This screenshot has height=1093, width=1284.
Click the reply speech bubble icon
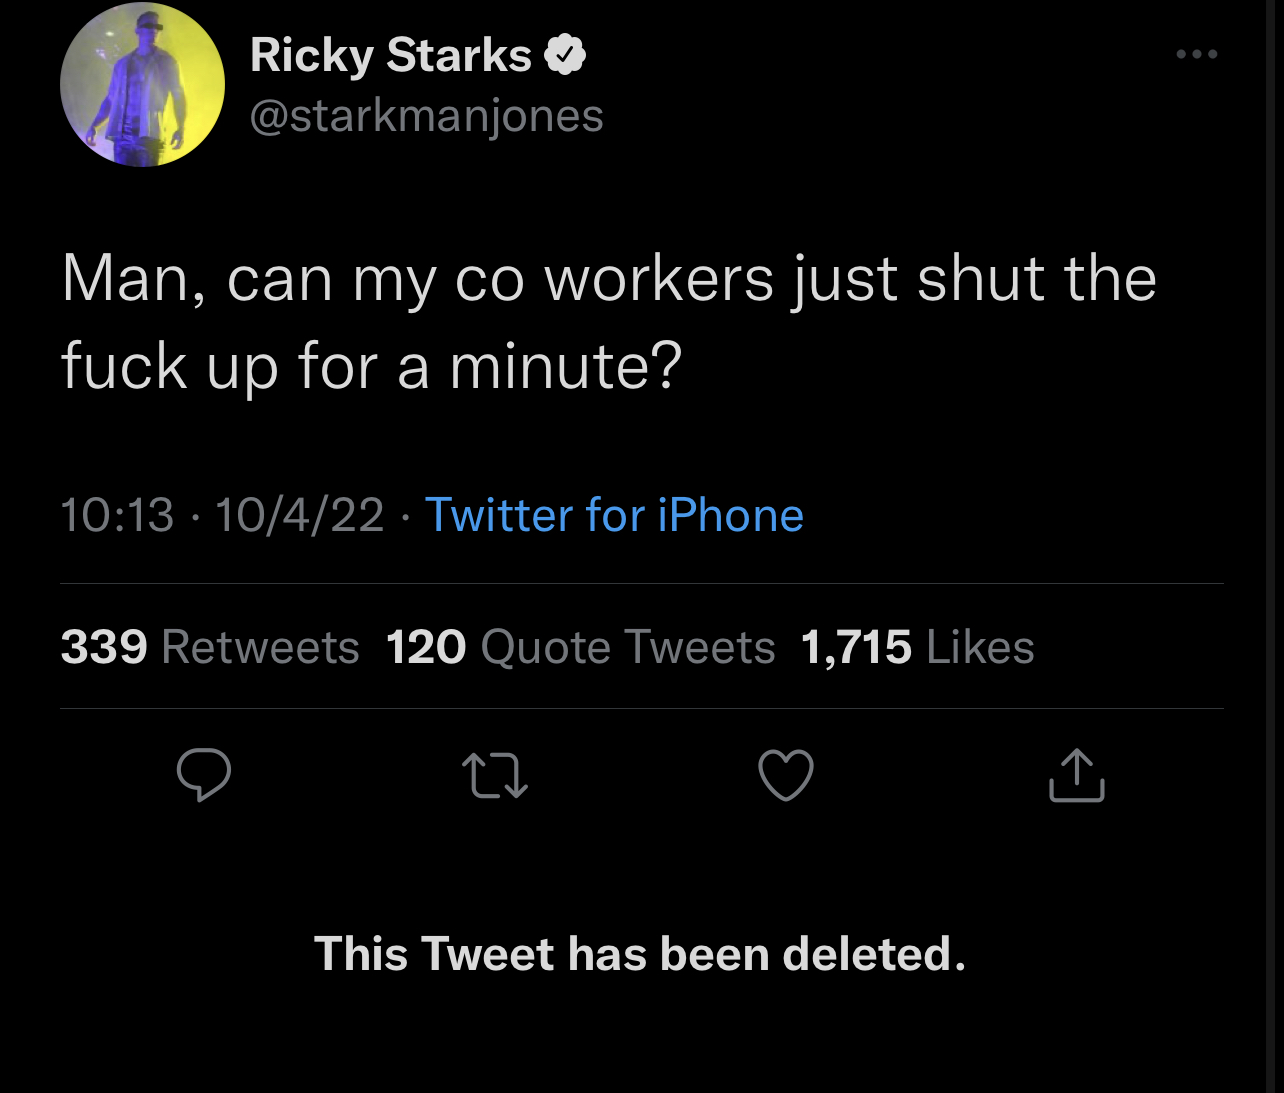[x=204, y=775]
